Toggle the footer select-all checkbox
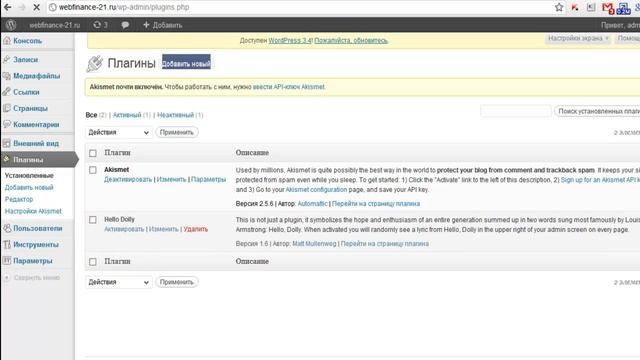The image size is (640, 360). pyautogui.click(x=93, y=262)
